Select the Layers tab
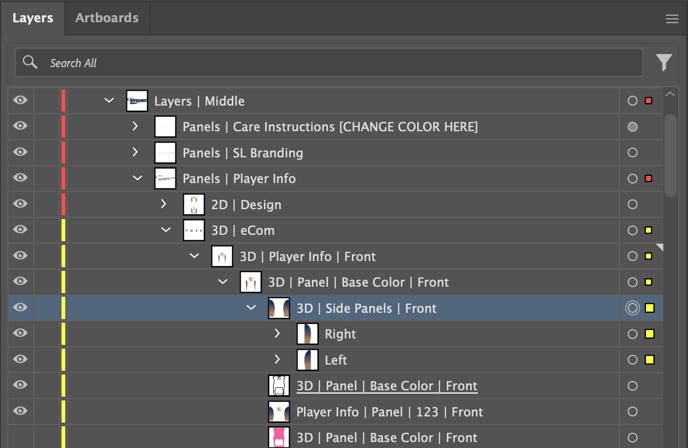 33,18
